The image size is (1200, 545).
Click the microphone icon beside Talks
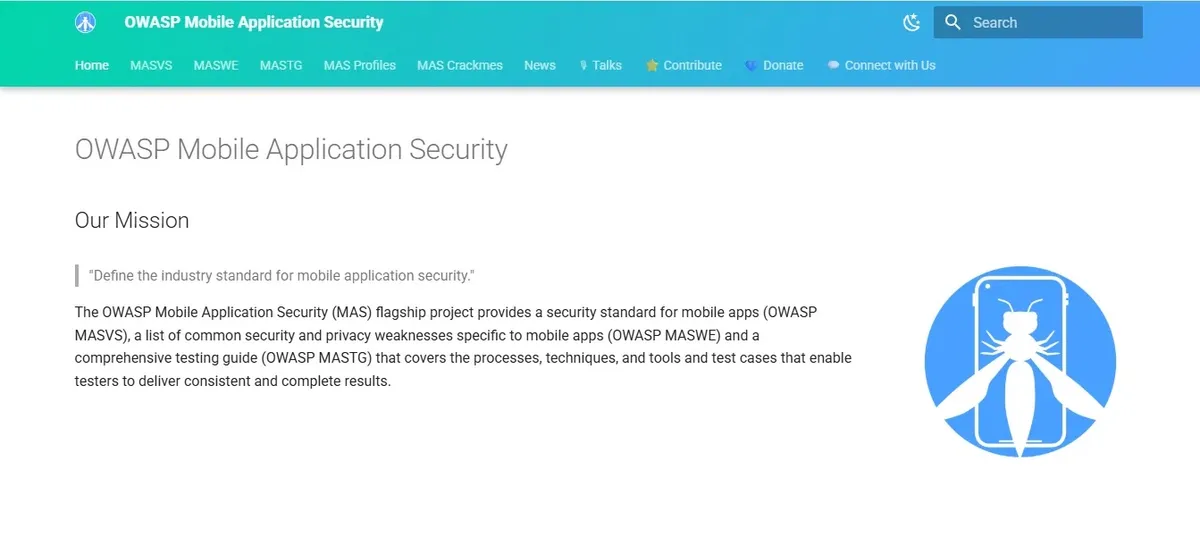tap(583, 65)
